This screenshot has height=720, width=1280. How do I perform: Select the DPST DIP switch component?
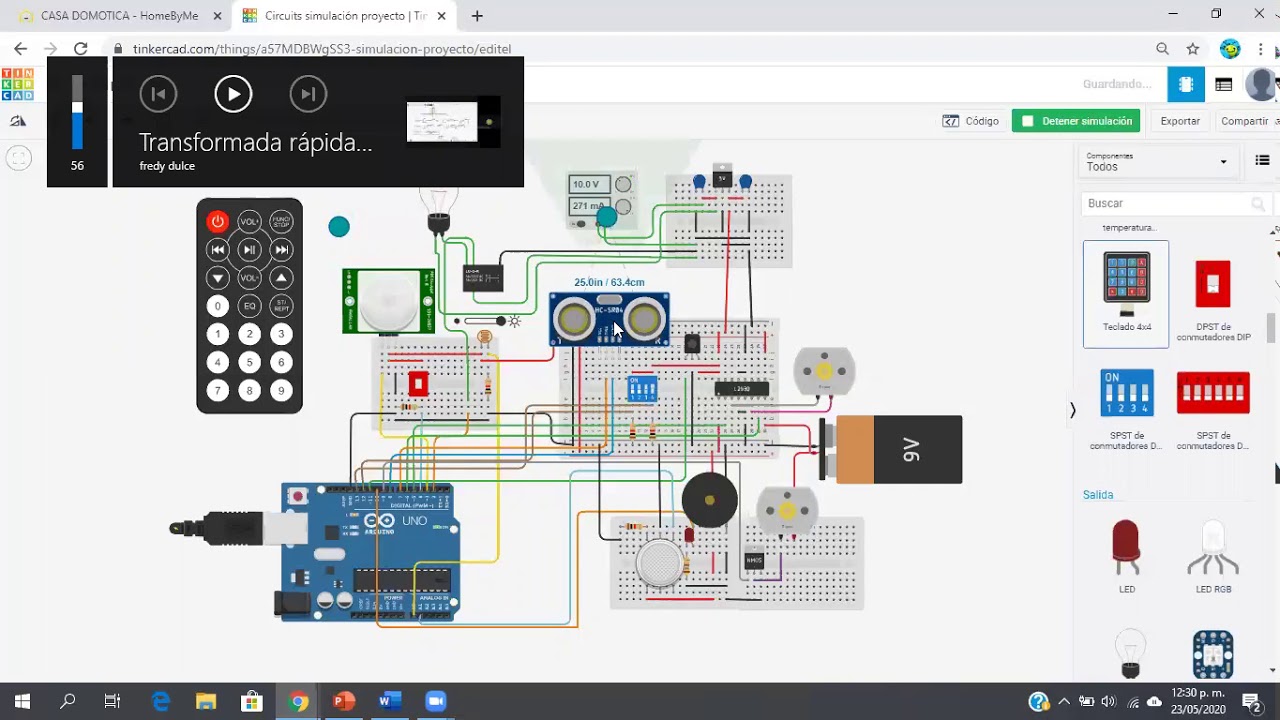pos(1213,294)
